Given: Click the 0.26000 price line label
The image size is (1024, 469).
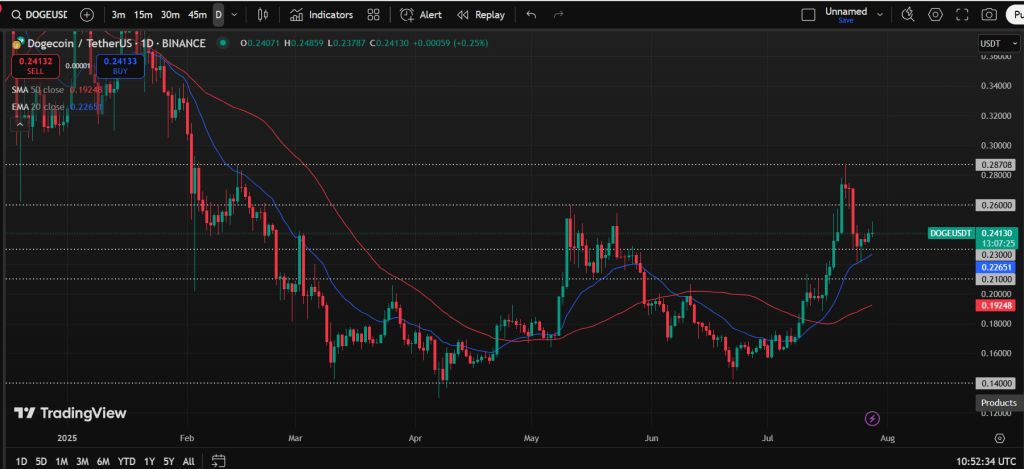Looking at the screenshot, I should click(x=995, y=205).
